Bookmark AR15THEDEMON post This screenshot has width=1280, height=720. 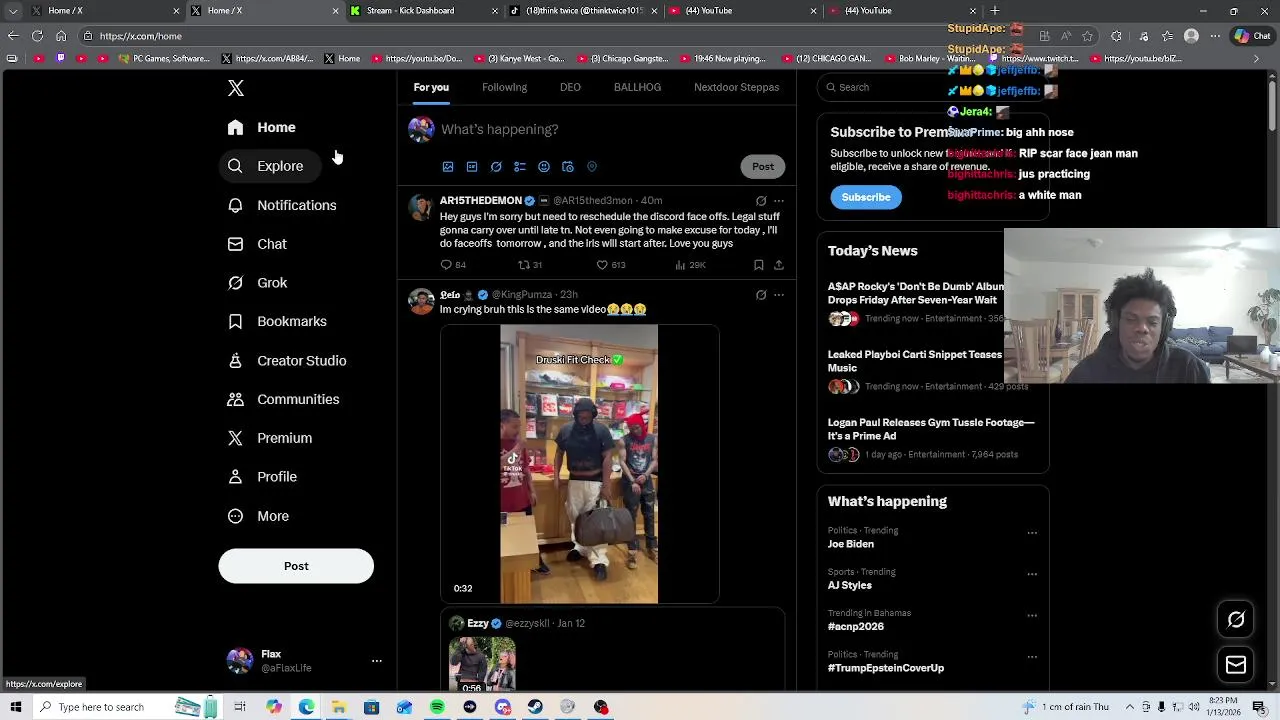759,265
